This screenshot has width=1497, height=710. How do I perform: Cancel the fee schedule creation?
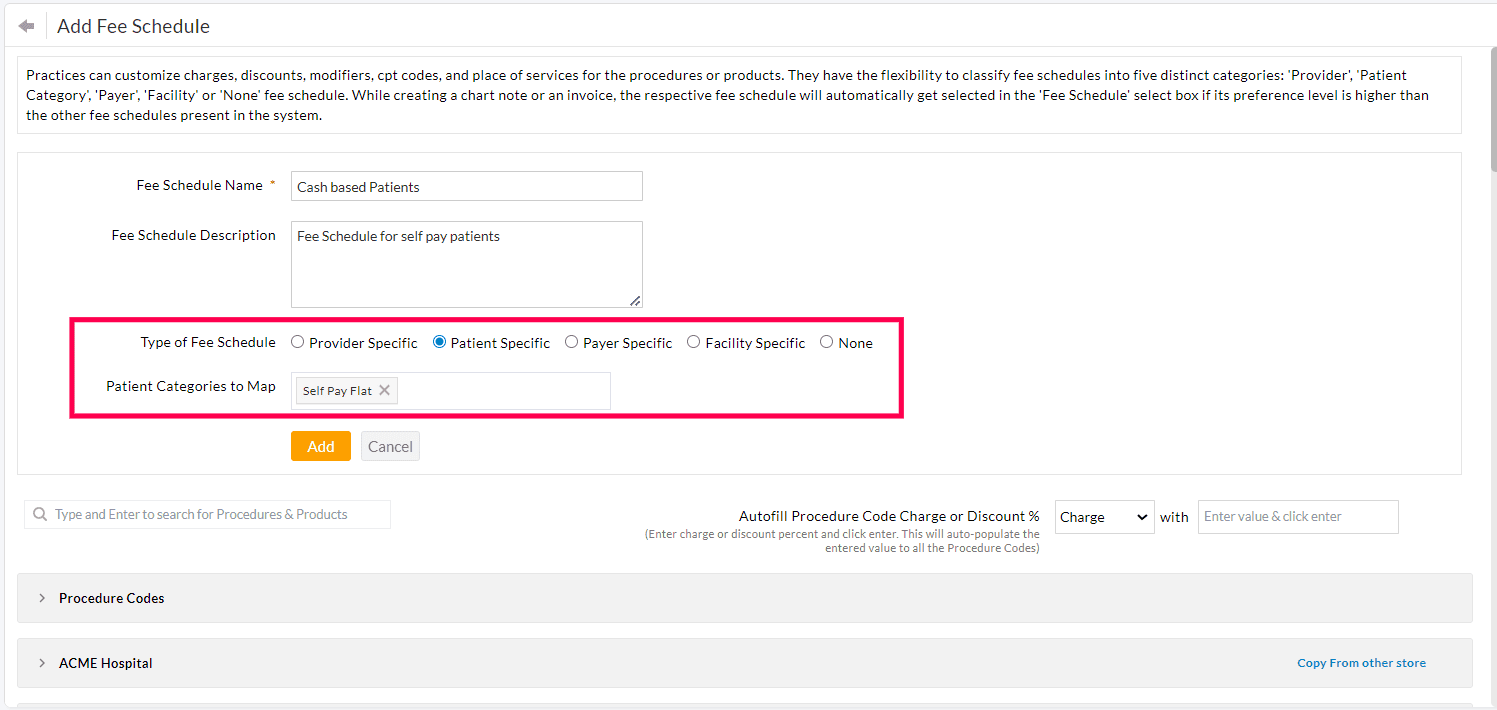[389, 446]
